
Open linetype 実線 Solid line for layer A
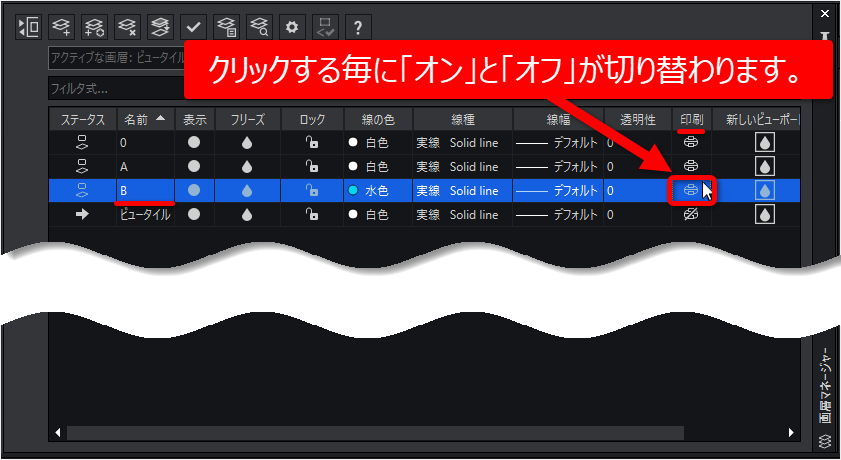[x=458, y=167]
